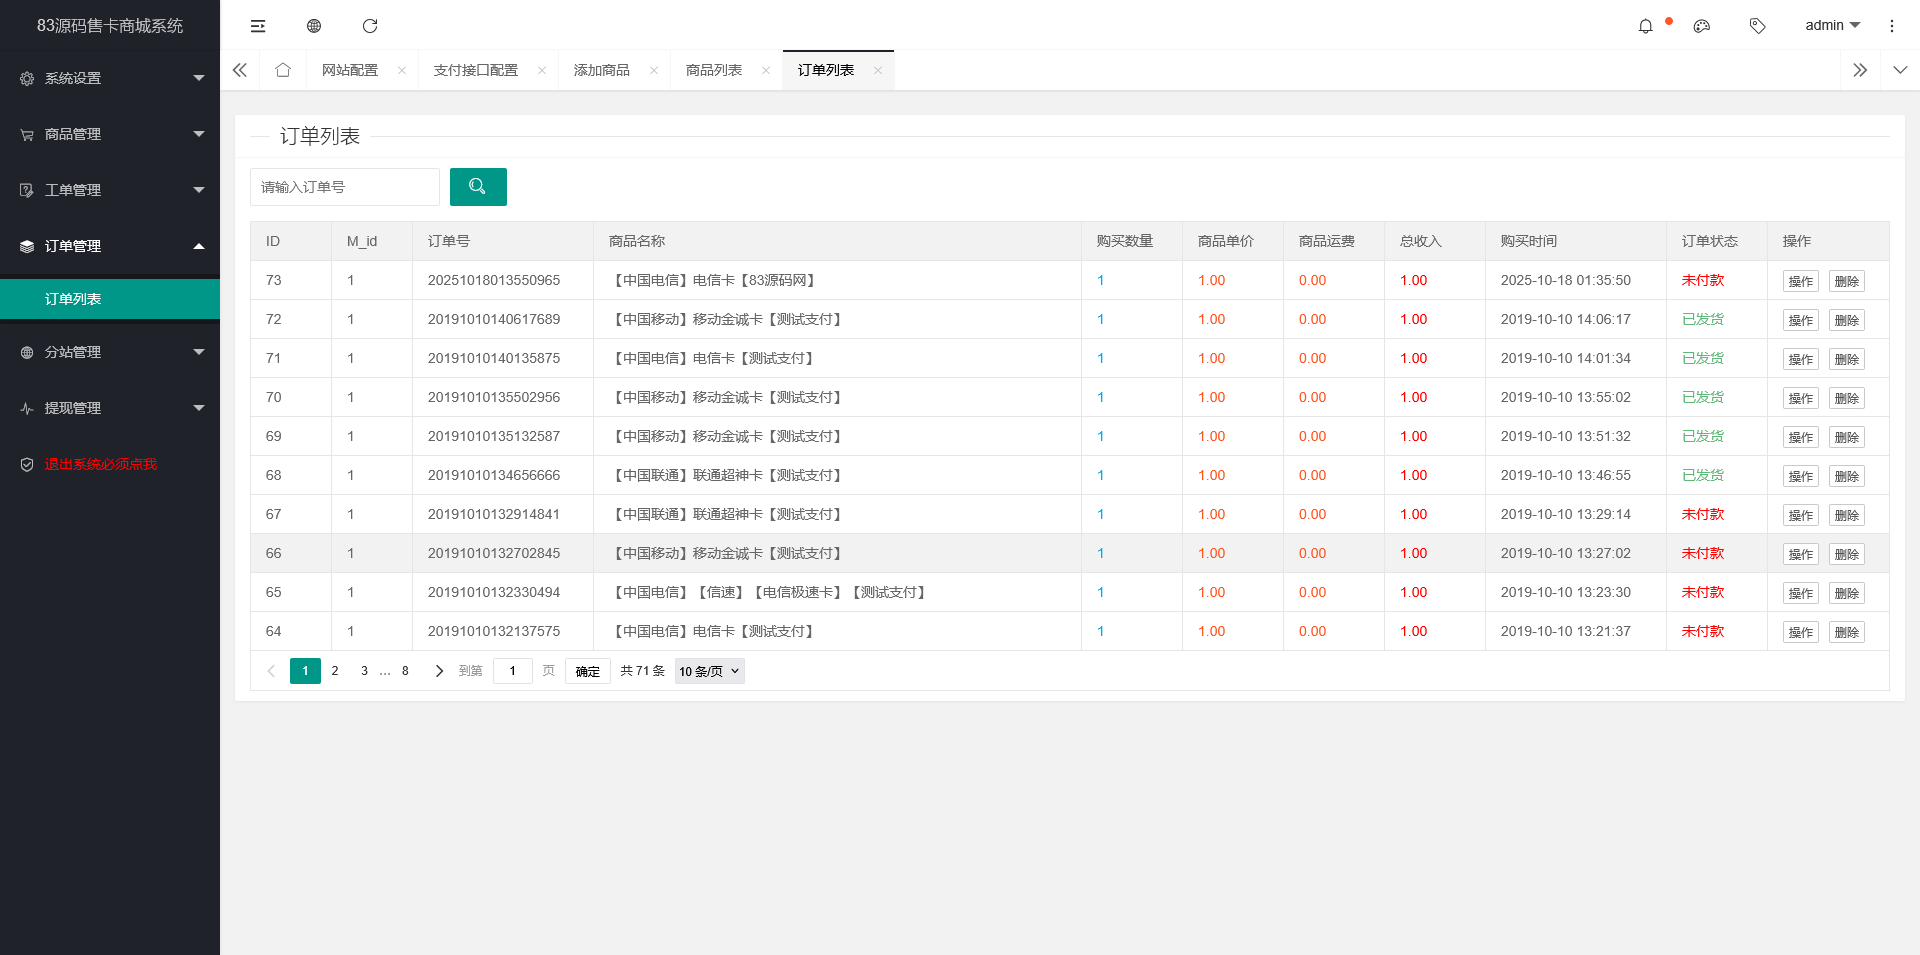
Task: Delete order 67 with 删除 button
Action: (x=1847, y=515)
